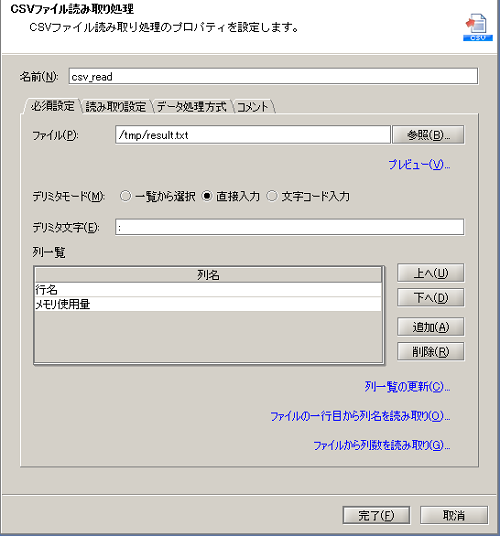Image resolution: width=500 pixels, height=536 pixels.
Task: Click the 下へ(D) button
Action: [431, 298]
